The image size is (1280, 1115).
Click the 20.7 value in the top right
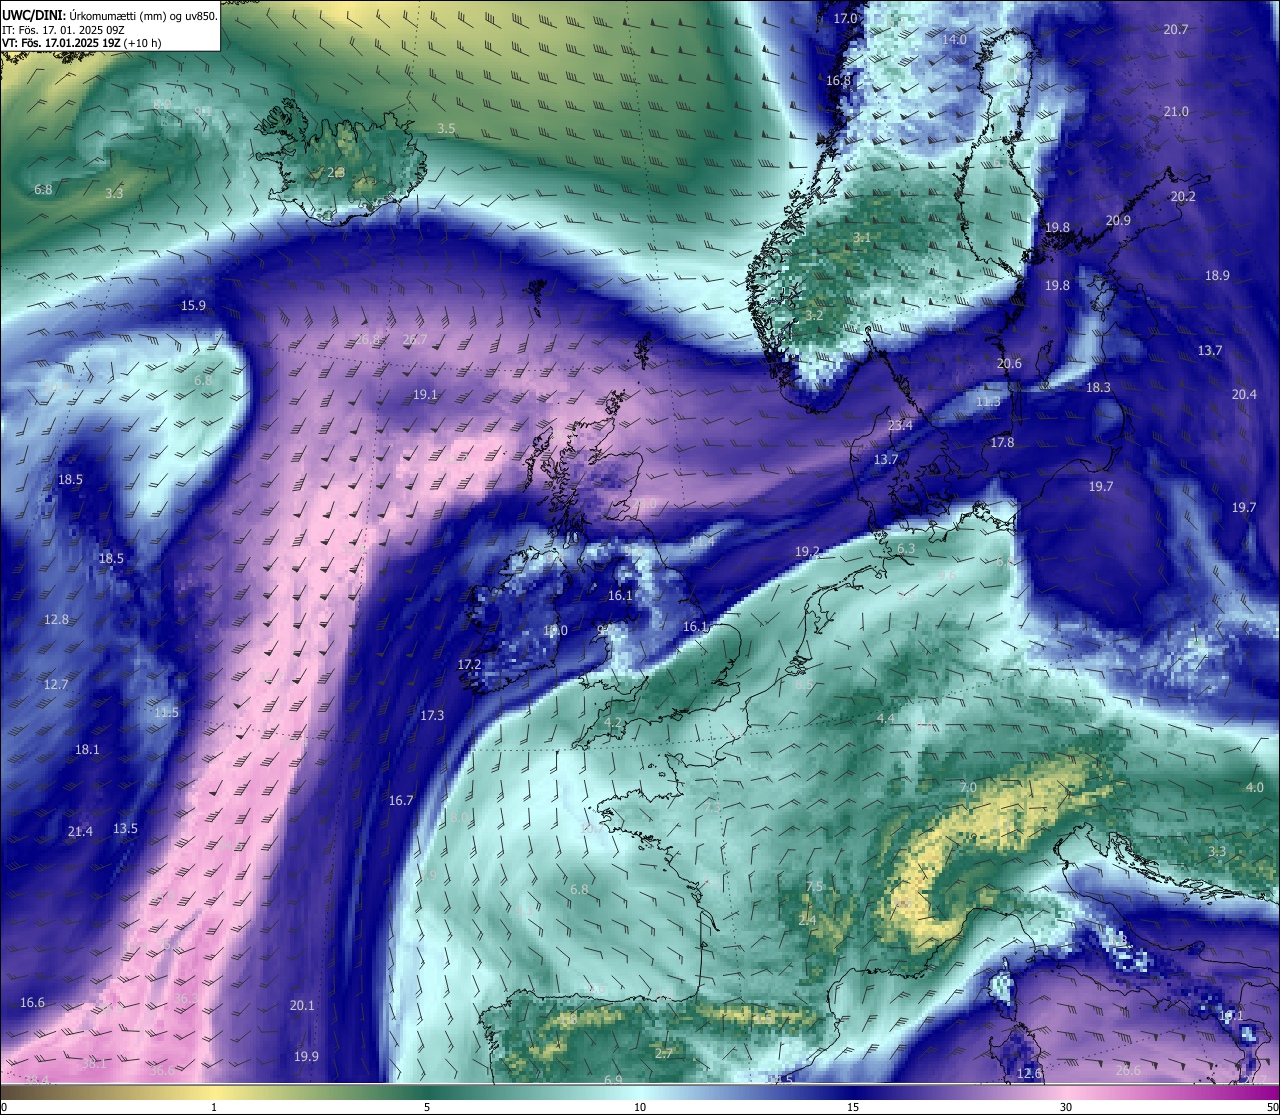coord(1176,29)
